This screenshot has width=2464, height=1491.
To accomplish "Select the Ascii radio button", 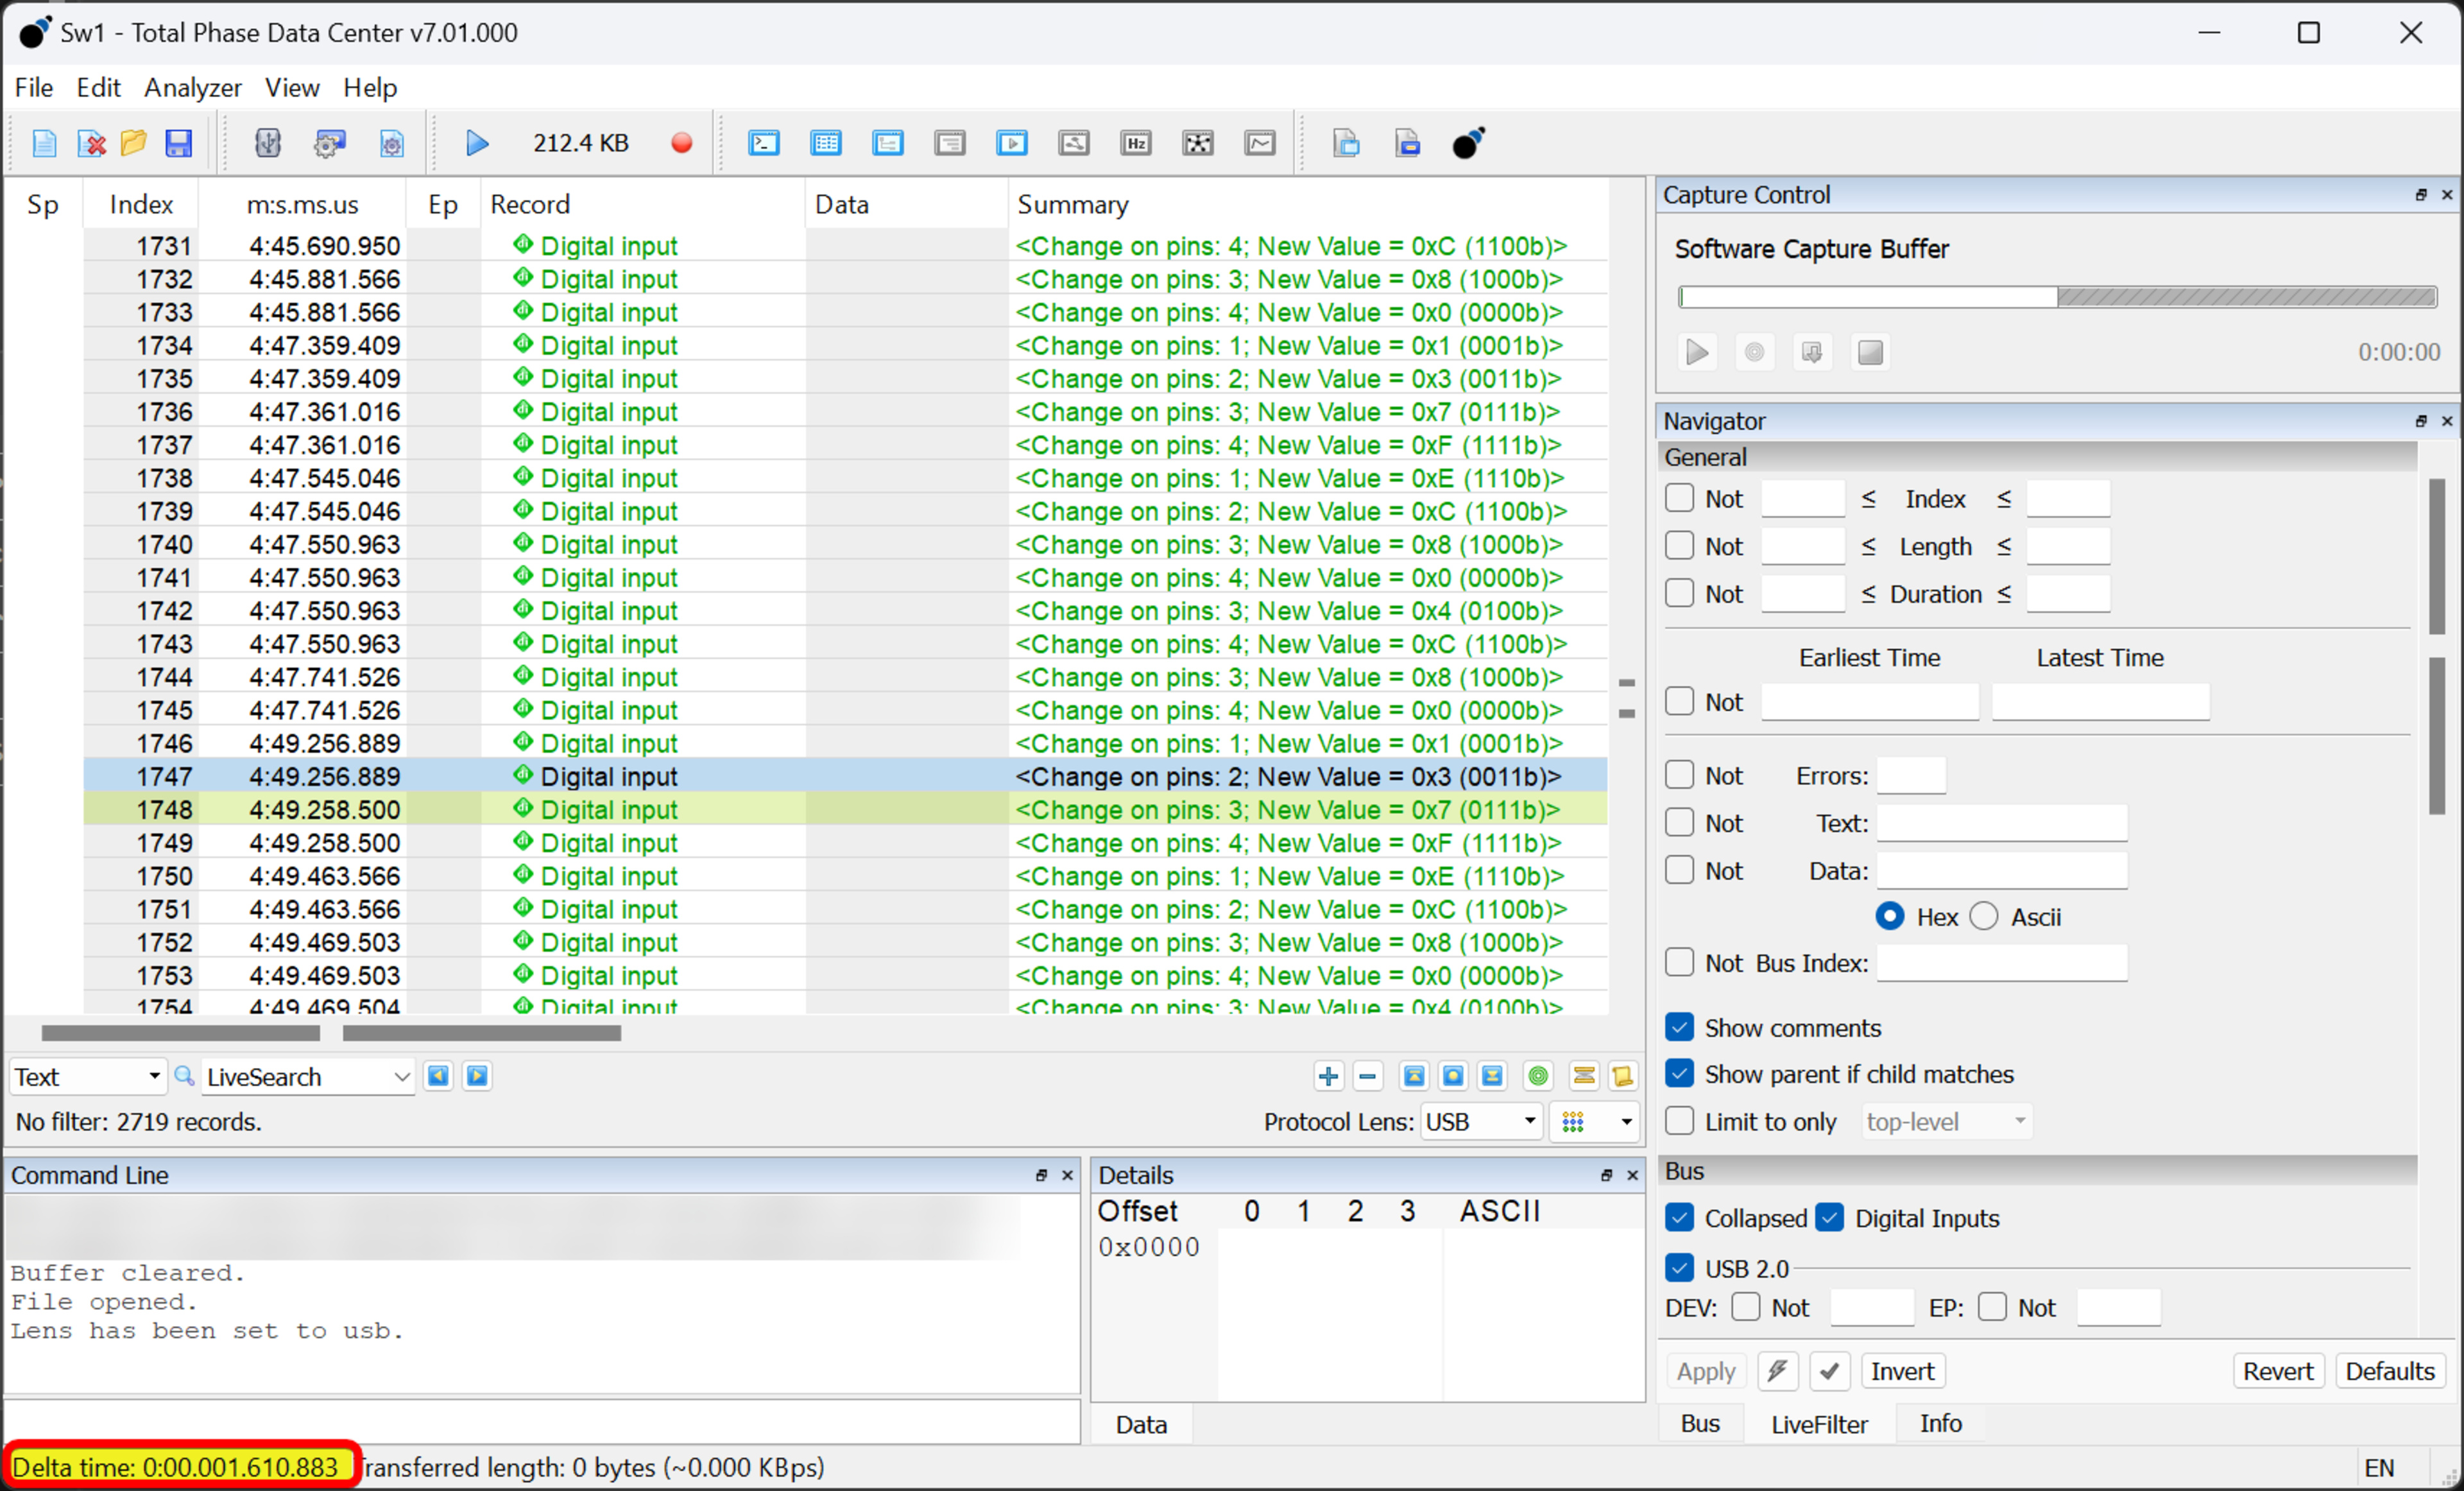I will pos(1984,916).
